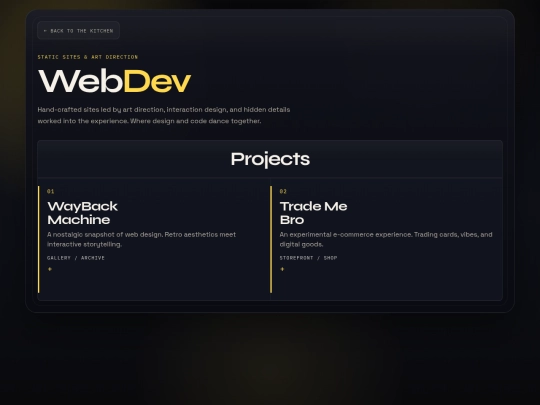Image resolution: width=540 pixels, height=405 pixels.
Task: Click the Projects section heading
Action: (270, 159)
